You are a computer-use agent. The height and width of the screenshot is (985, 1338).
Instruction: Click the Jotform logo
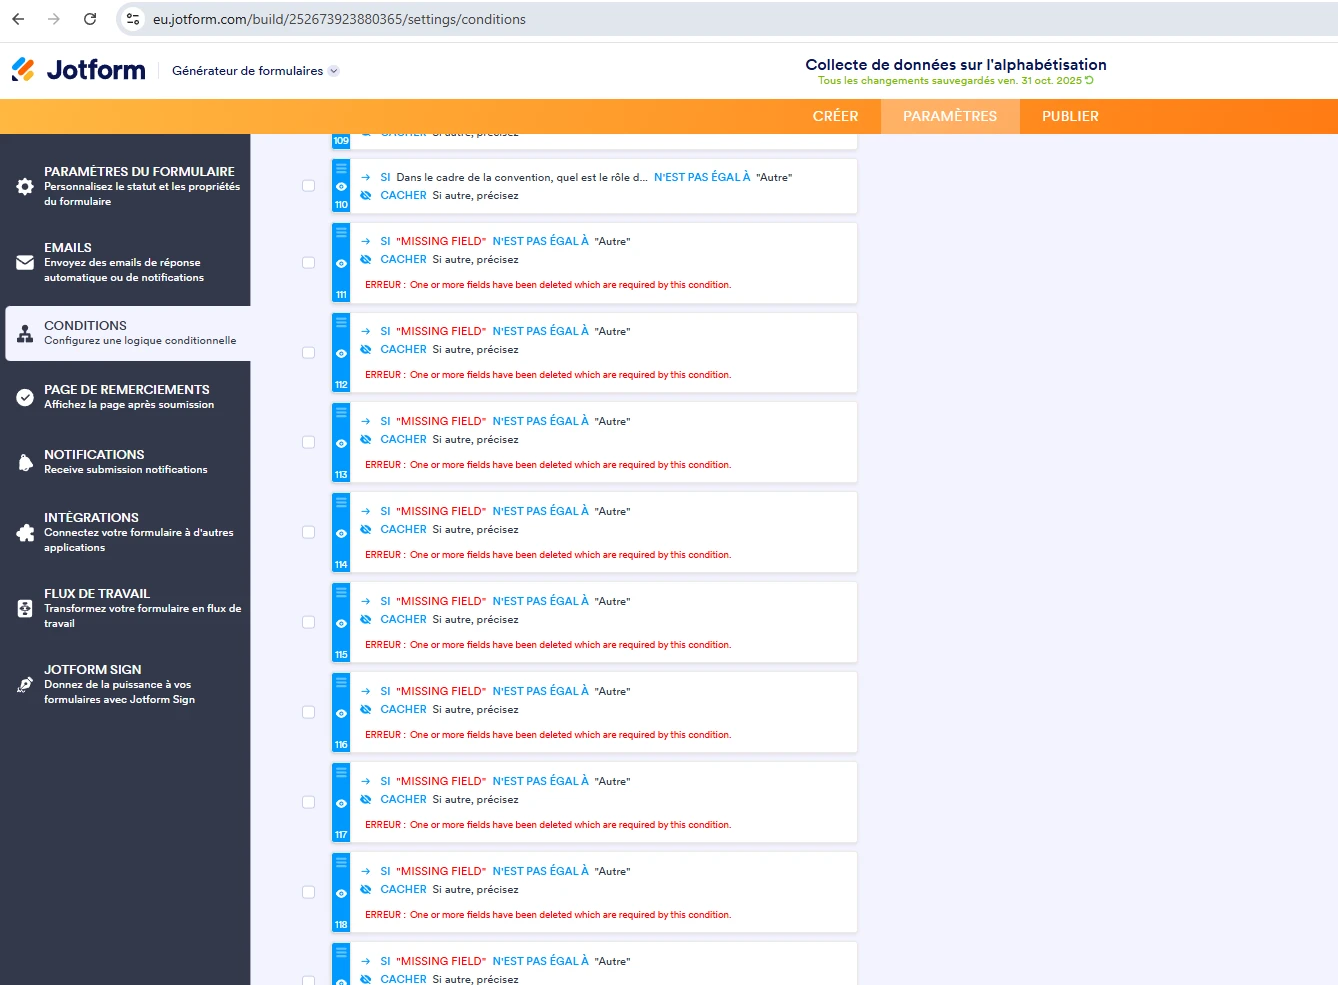pyautogui.click(x=79, y=68)
